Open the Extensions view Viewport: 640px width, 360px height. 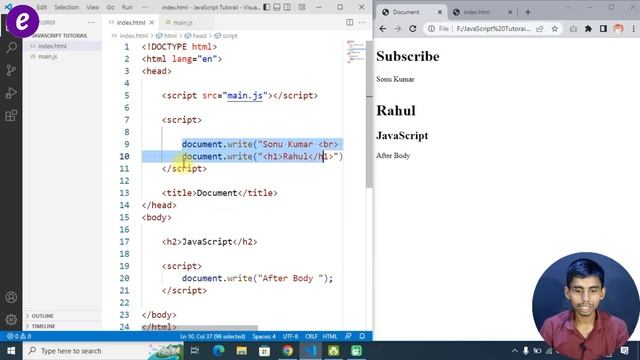11,116
